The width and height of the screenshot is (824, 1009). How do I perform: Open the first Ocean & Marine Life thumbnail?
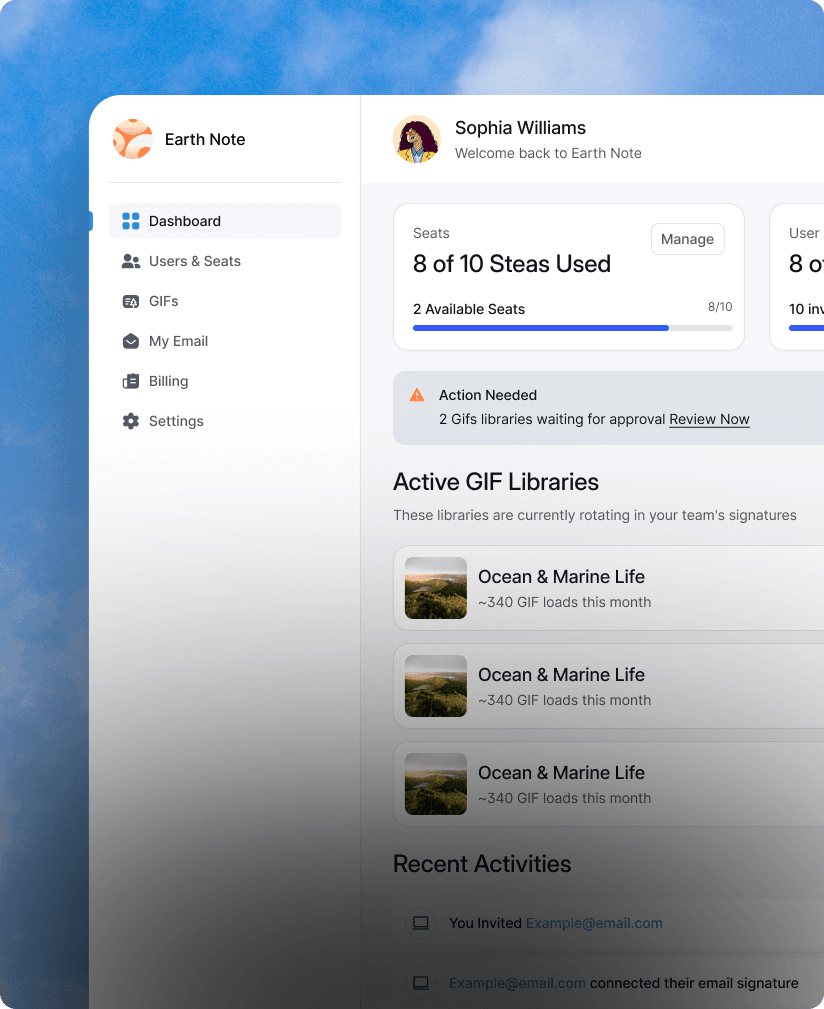tap(436, 588)
